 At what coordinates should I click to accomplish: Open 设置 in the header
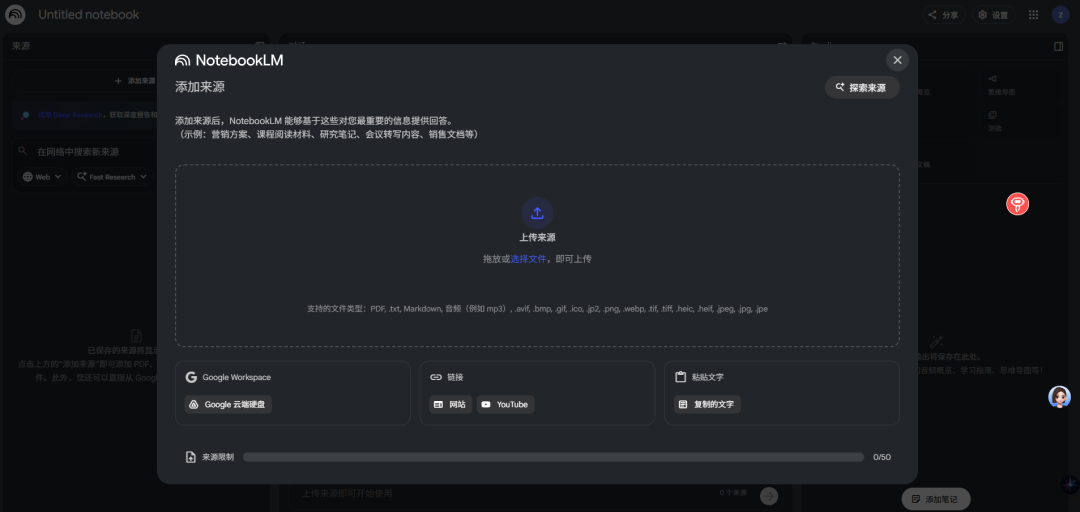point(993,14)
